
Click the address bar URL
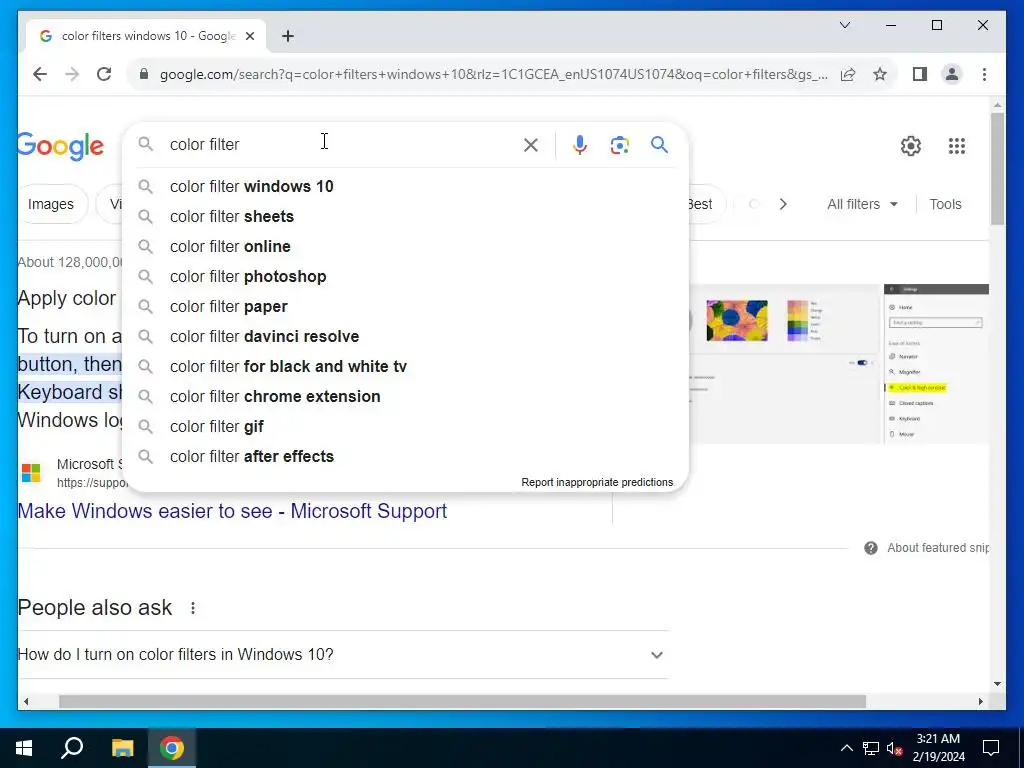[x=494, y=74]
